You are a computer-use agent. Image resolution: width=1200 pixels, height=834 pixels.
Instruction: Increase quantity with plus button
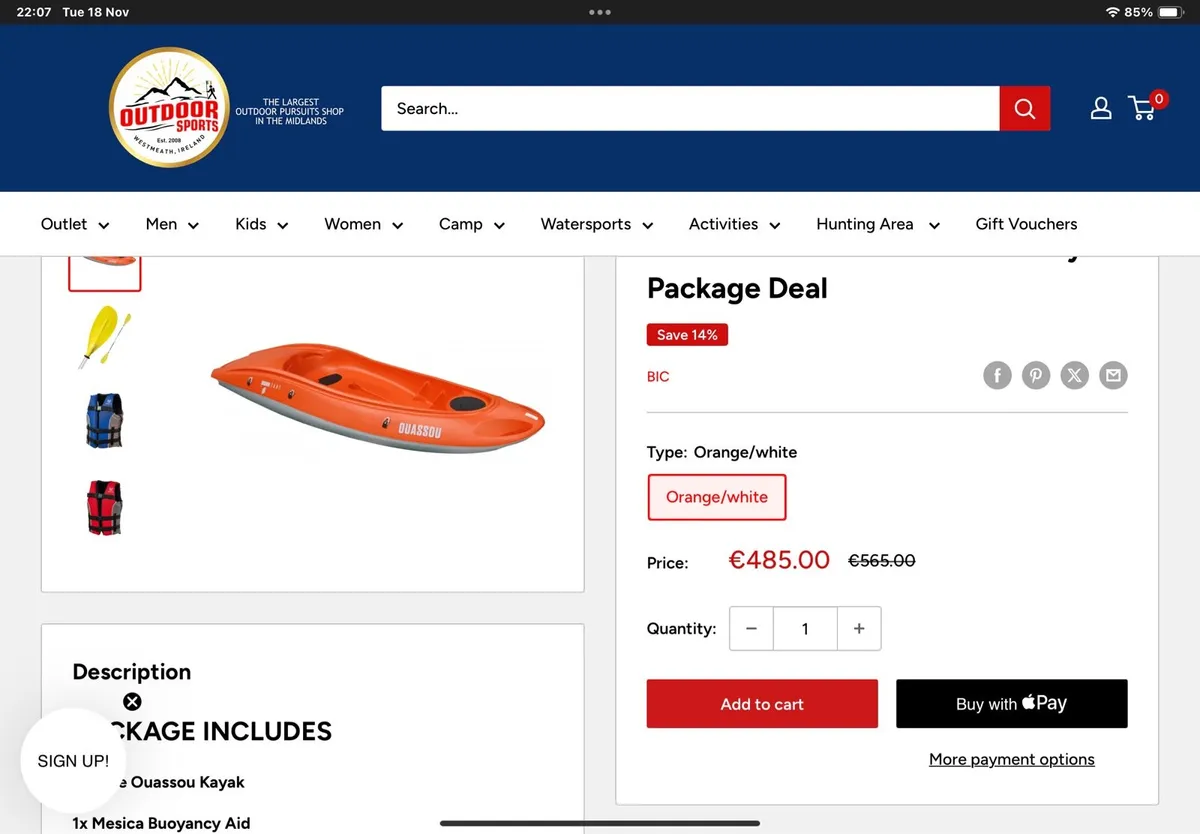(859, 629)
